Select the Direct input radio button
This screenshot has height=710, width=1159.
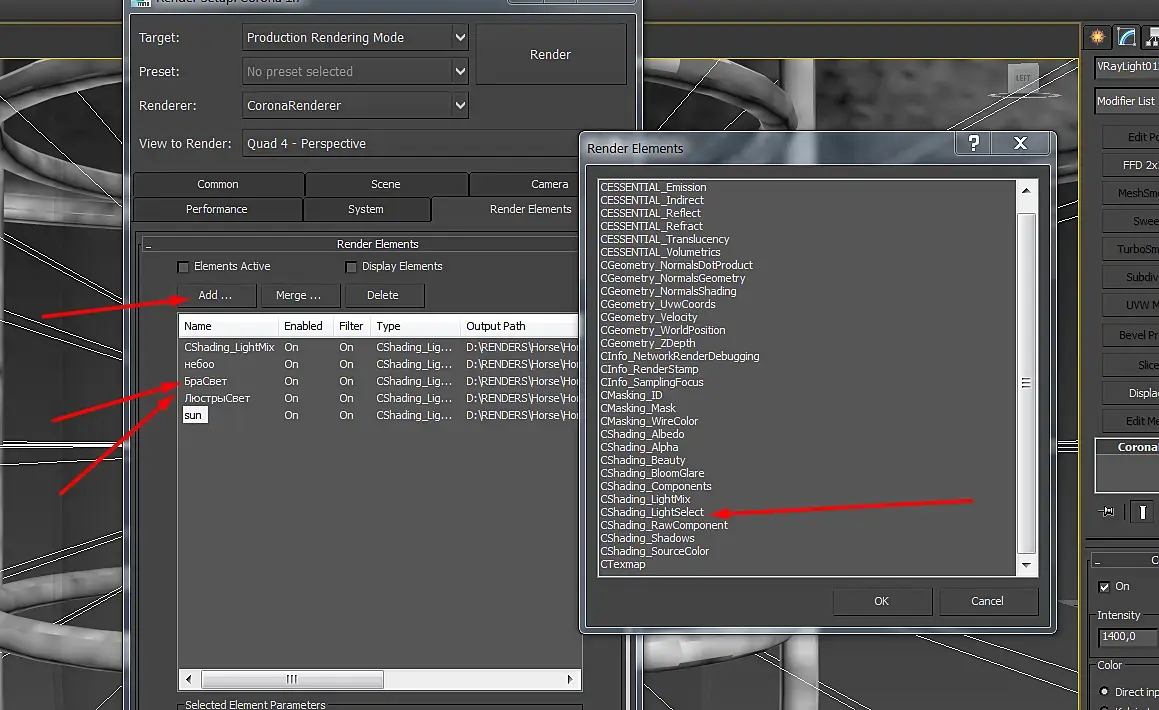(x=1104, y=692)
